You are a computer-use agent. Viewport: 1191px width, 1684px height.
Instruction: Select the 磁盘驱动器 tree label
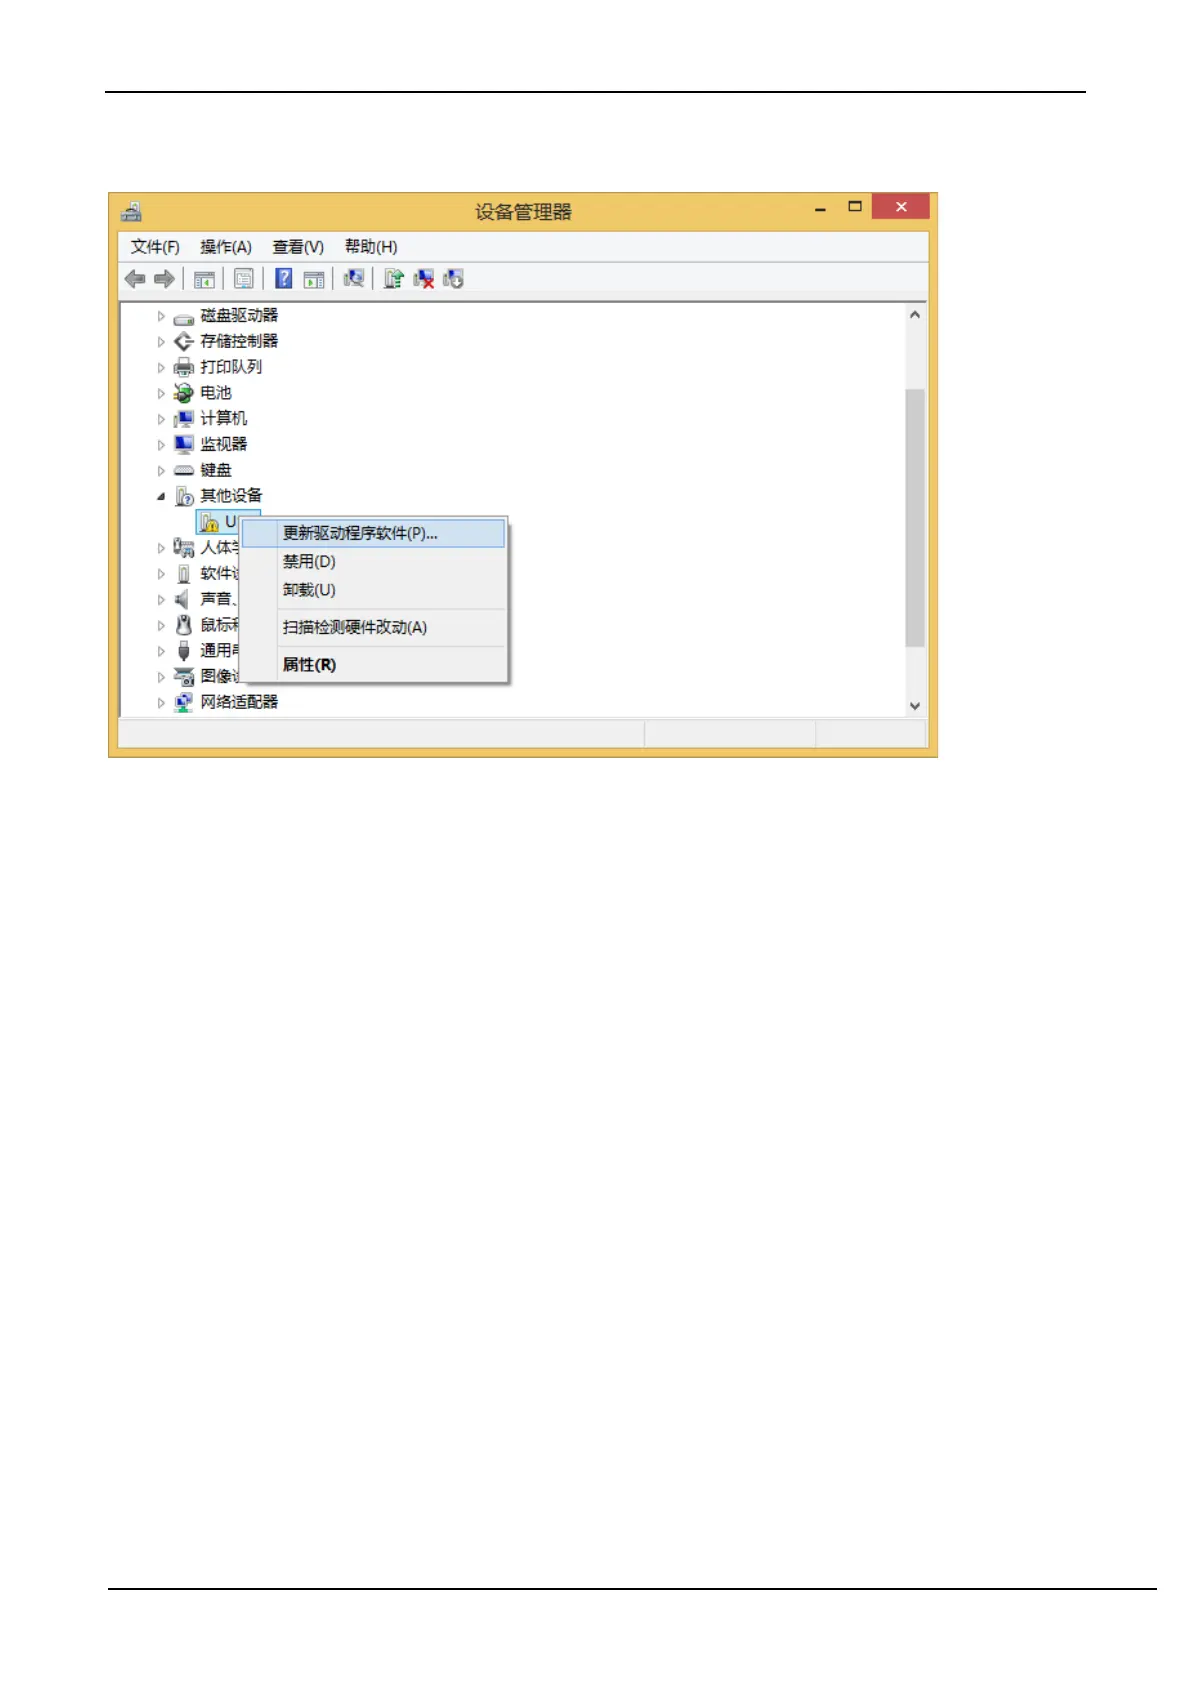pos(239,316)
